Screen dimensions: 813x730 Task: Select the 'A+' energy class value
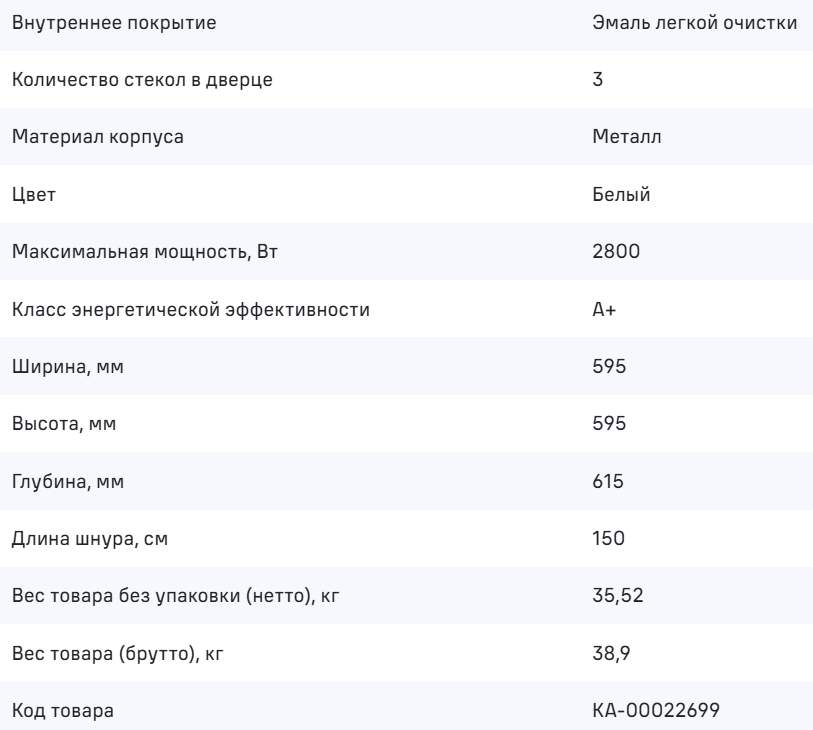coord(605,310)
